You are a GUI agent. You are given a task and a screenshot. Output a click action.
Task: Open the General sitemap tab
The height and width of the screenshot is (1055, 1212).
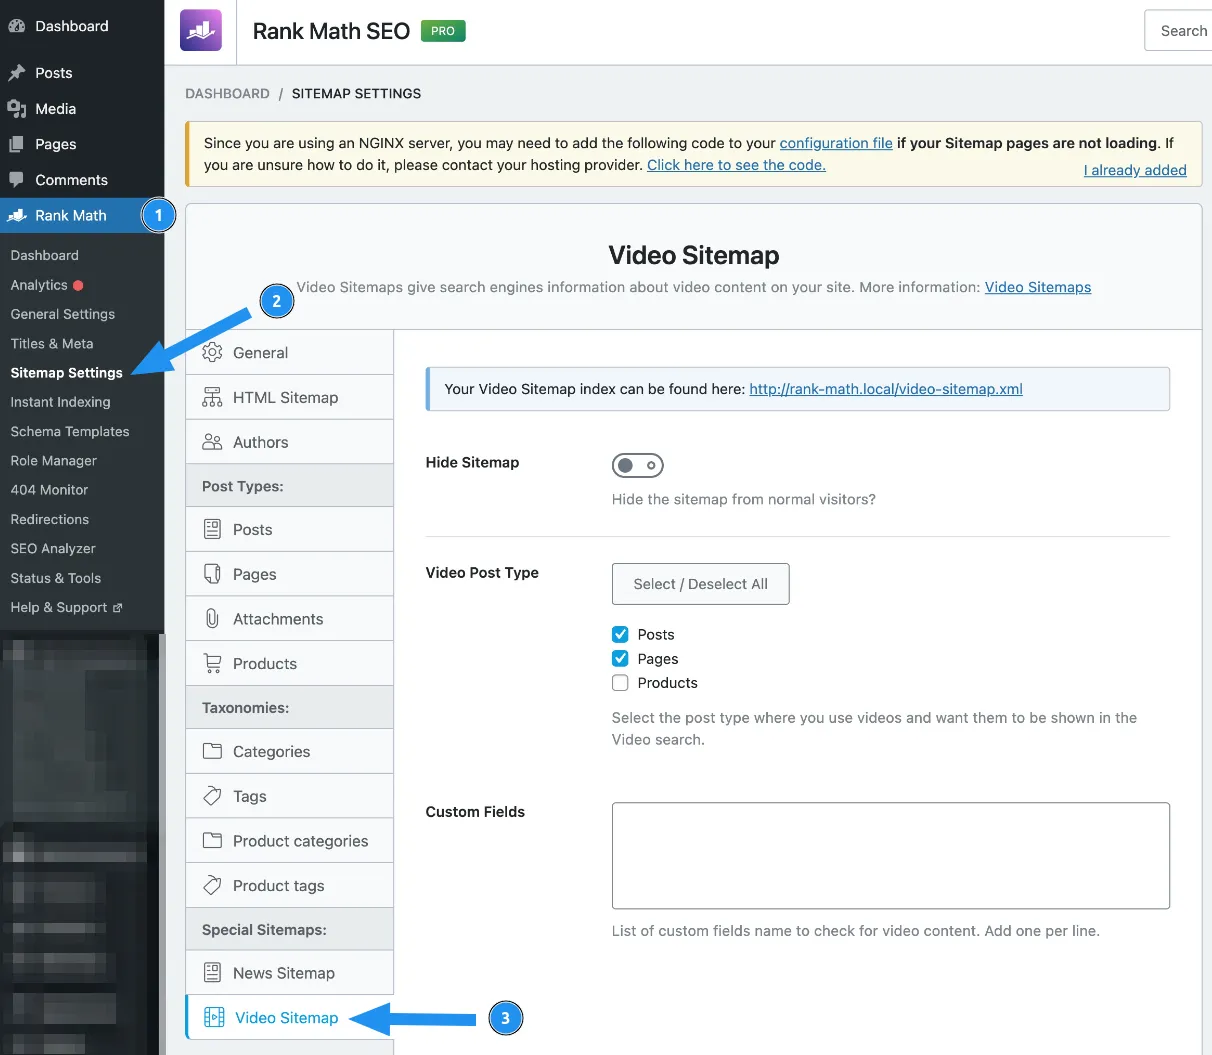click(x=290, y=352)
